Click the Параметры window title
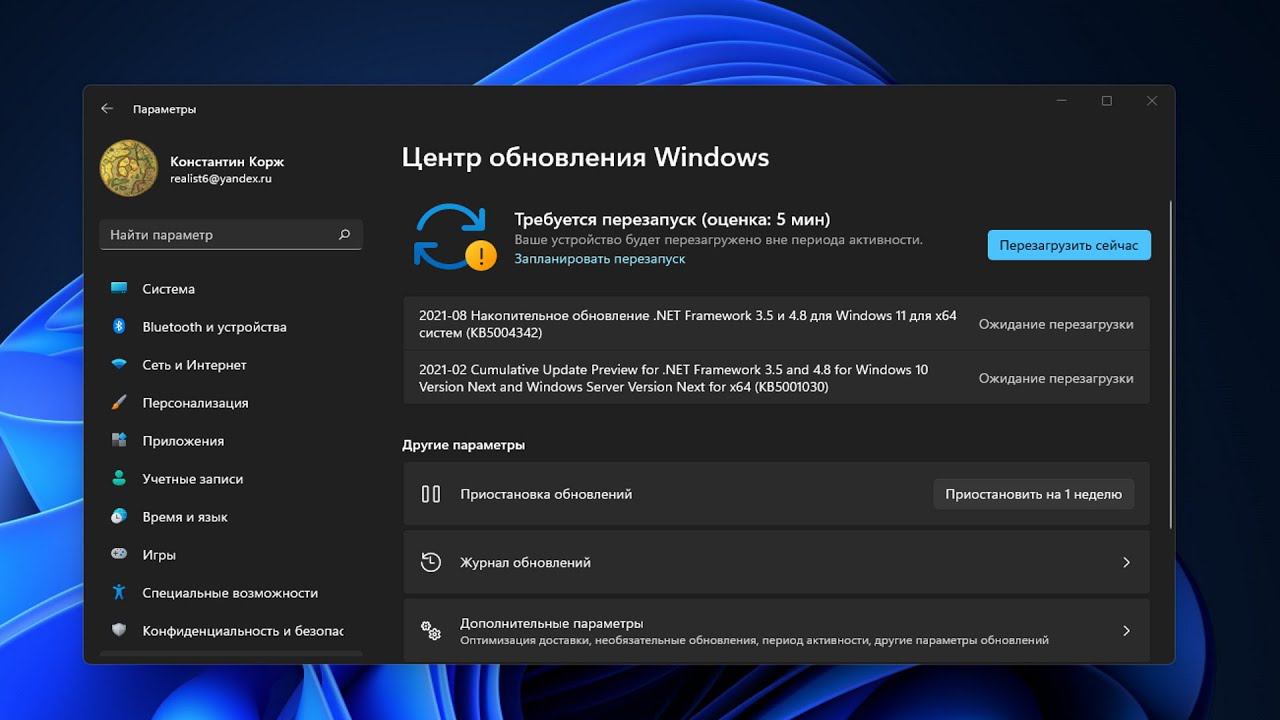 tap(164, 109)
